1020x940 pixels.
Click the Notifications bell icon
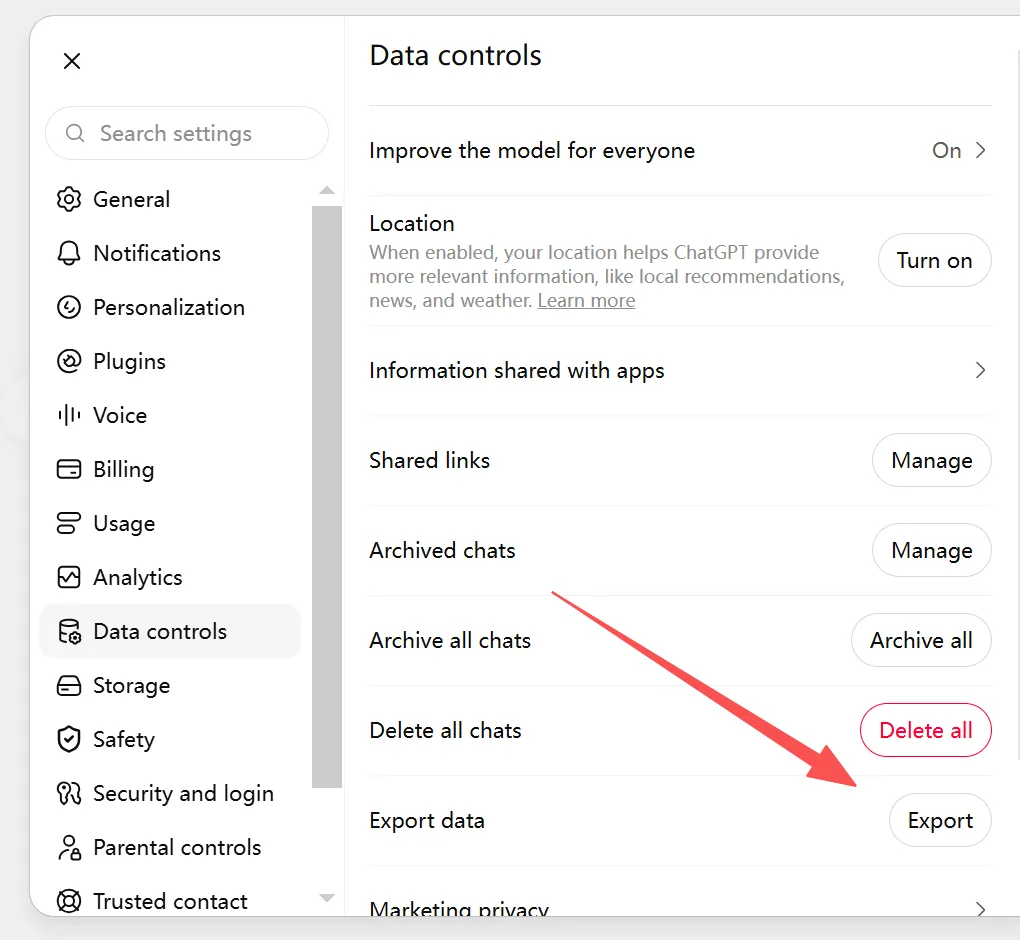(69, 253)
